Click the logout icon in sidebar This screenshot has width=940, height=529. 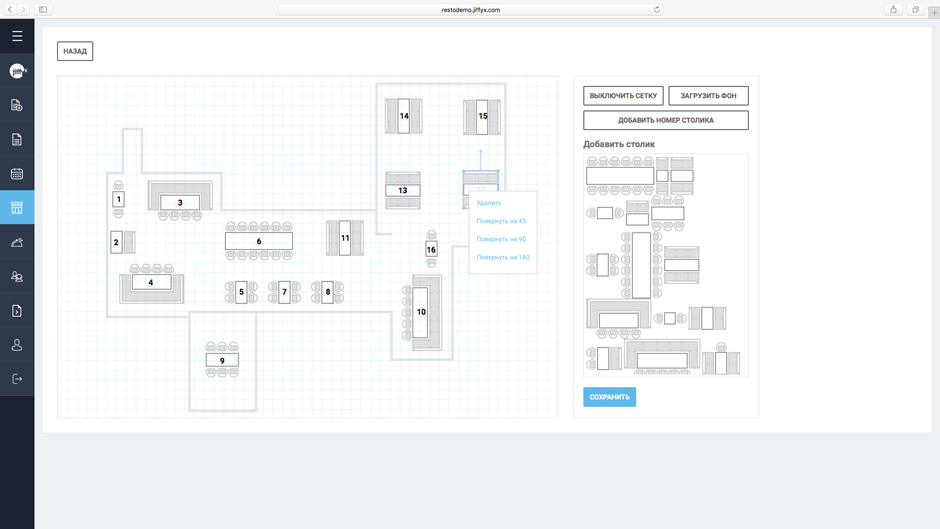17,379
